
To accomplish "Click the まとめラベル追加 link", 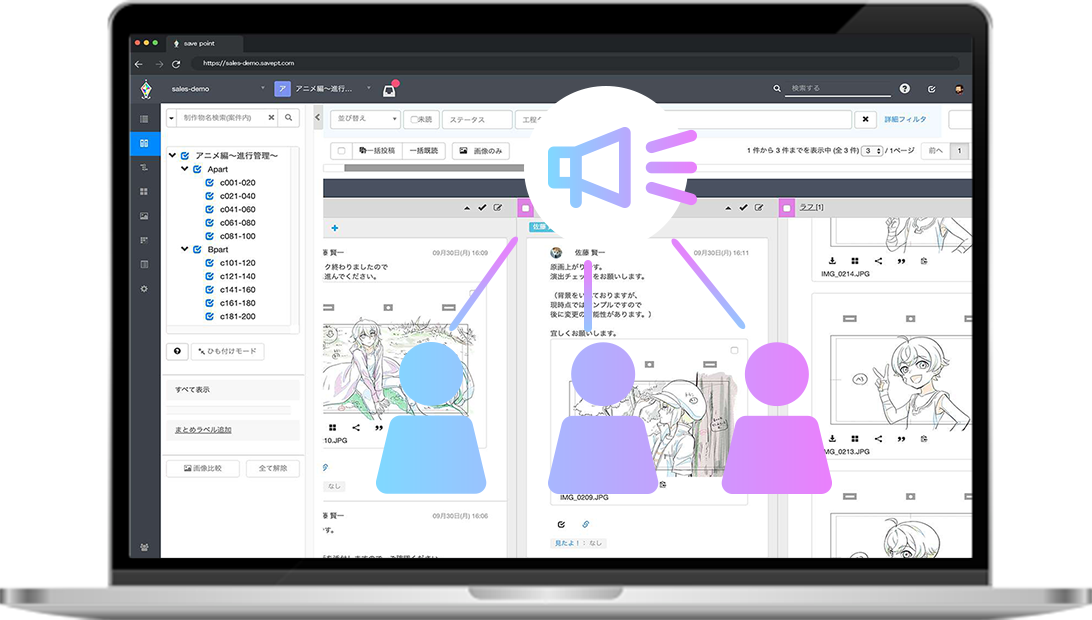I will (203, 430).
